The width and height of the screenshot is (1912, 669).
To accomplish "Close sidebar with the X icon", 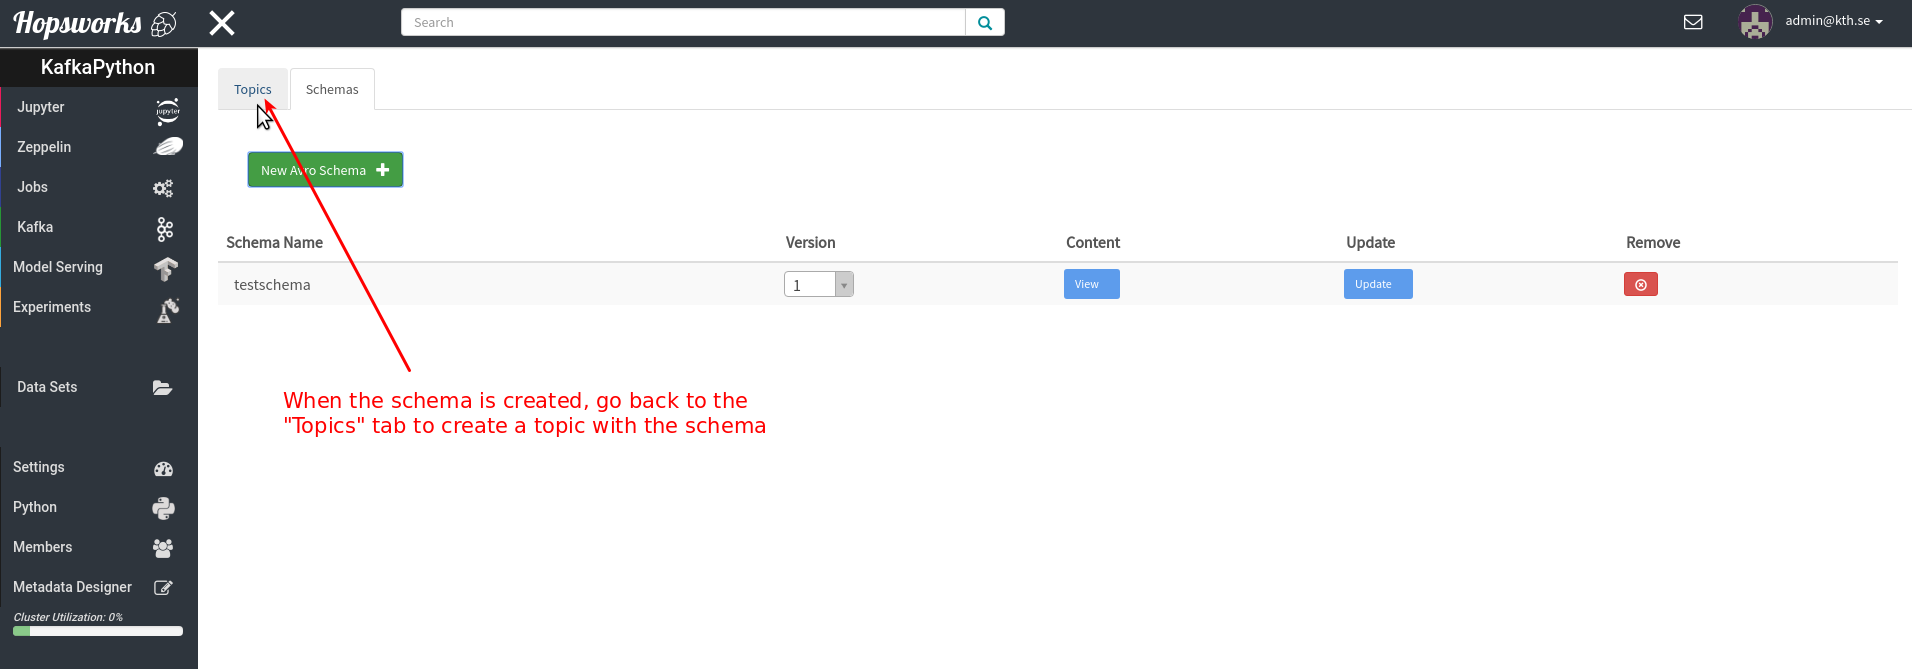I will click(x=222, y=23).
